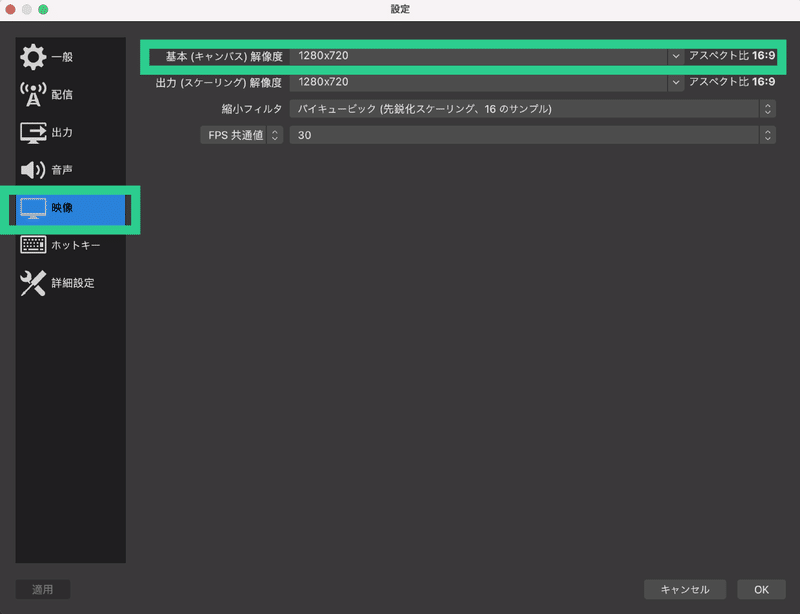Screen dimensions: 800x614
Task: Select the Stream antenna icon
Action: click(33, 94)
